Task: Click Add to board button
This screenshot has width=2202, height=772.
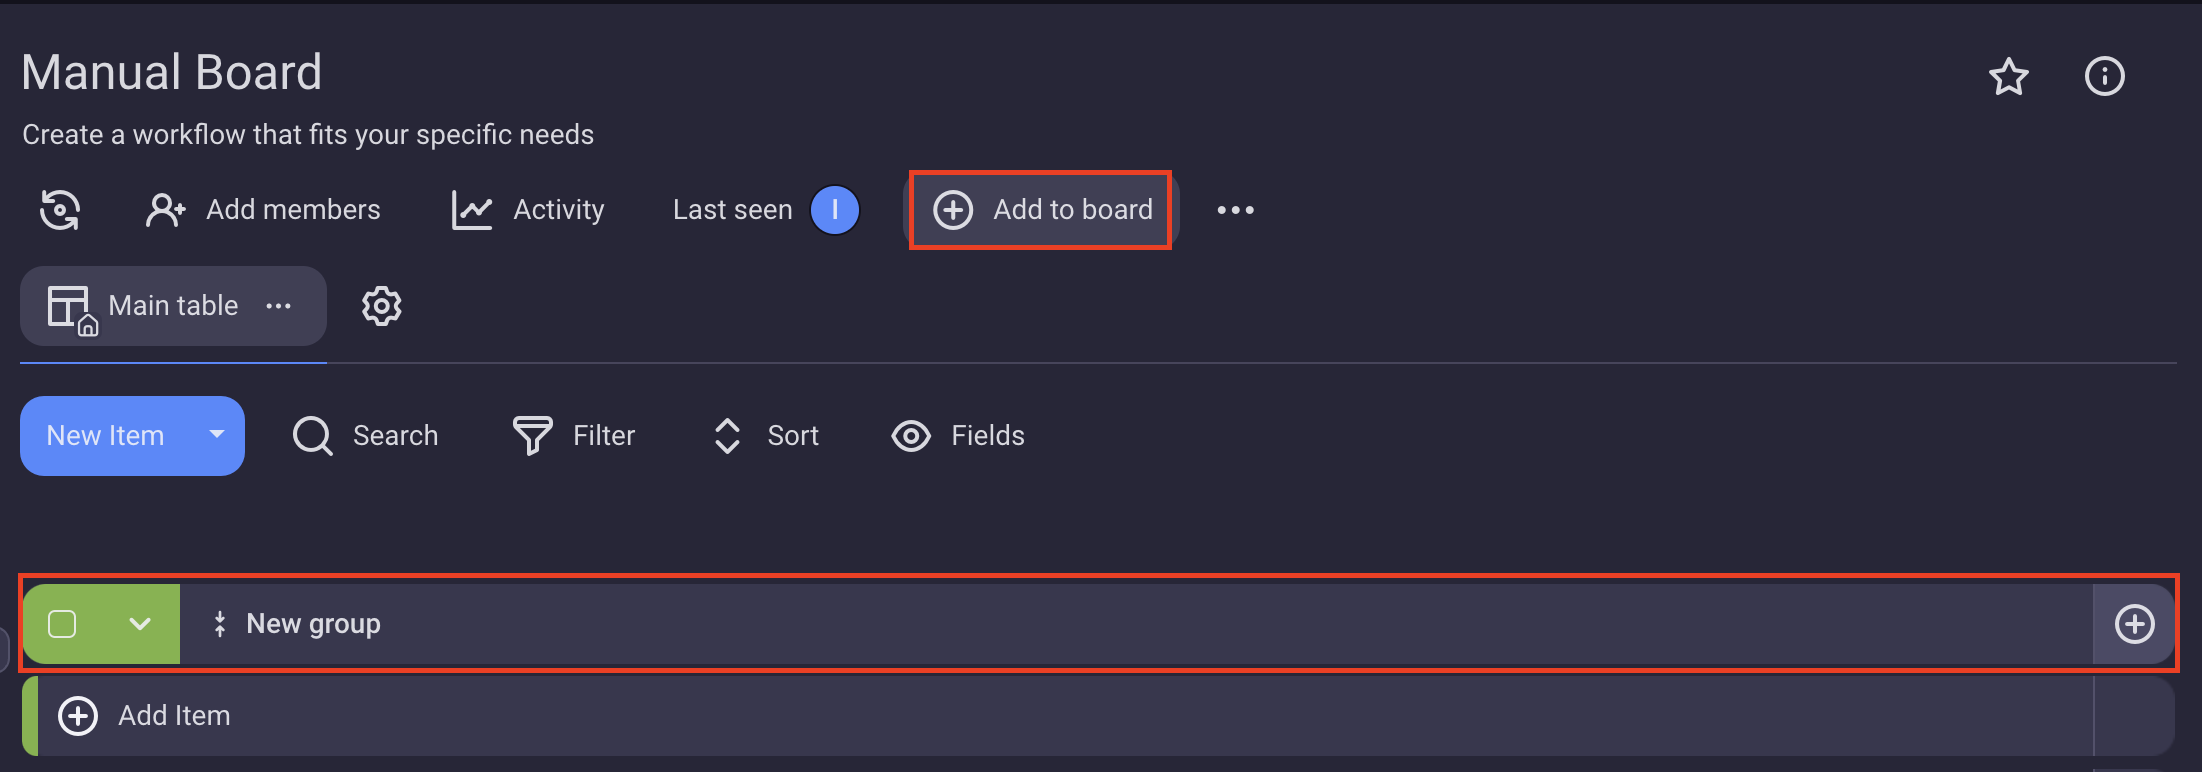Action: (1041, 210)
